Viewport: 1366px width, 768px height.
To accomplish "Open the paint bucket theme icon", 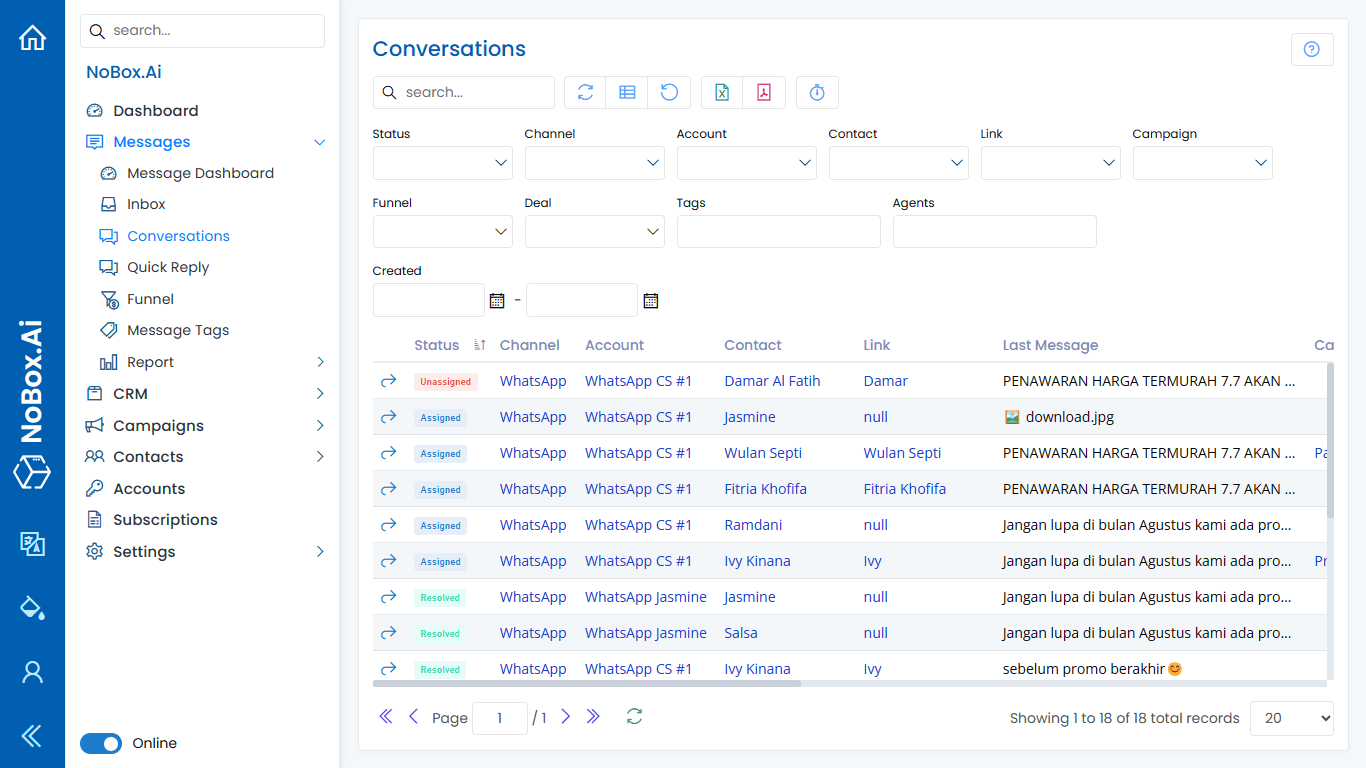I will 33,607.
